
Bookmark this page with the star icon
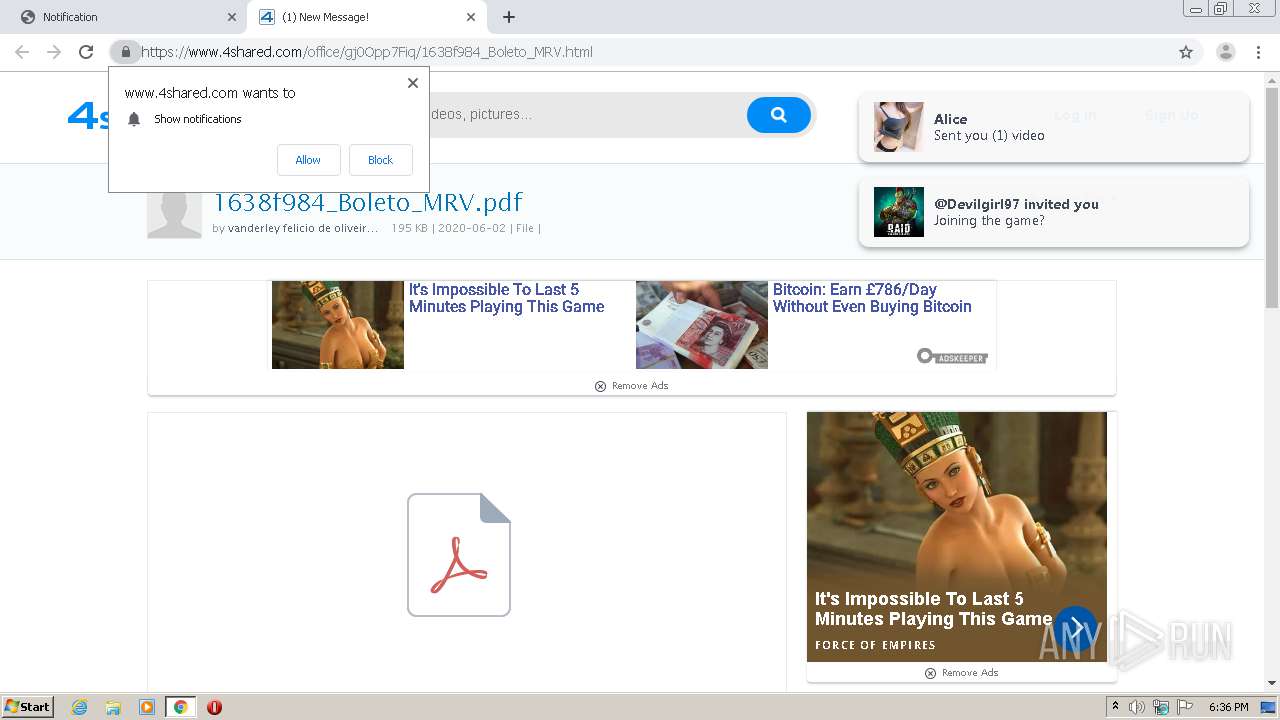(x=1186, y=52)
